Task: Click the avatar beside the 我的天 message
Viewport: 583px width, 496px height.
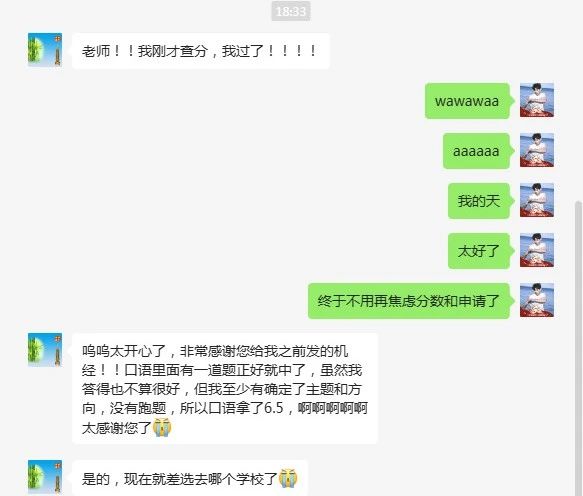Action: tap(537, 200)
